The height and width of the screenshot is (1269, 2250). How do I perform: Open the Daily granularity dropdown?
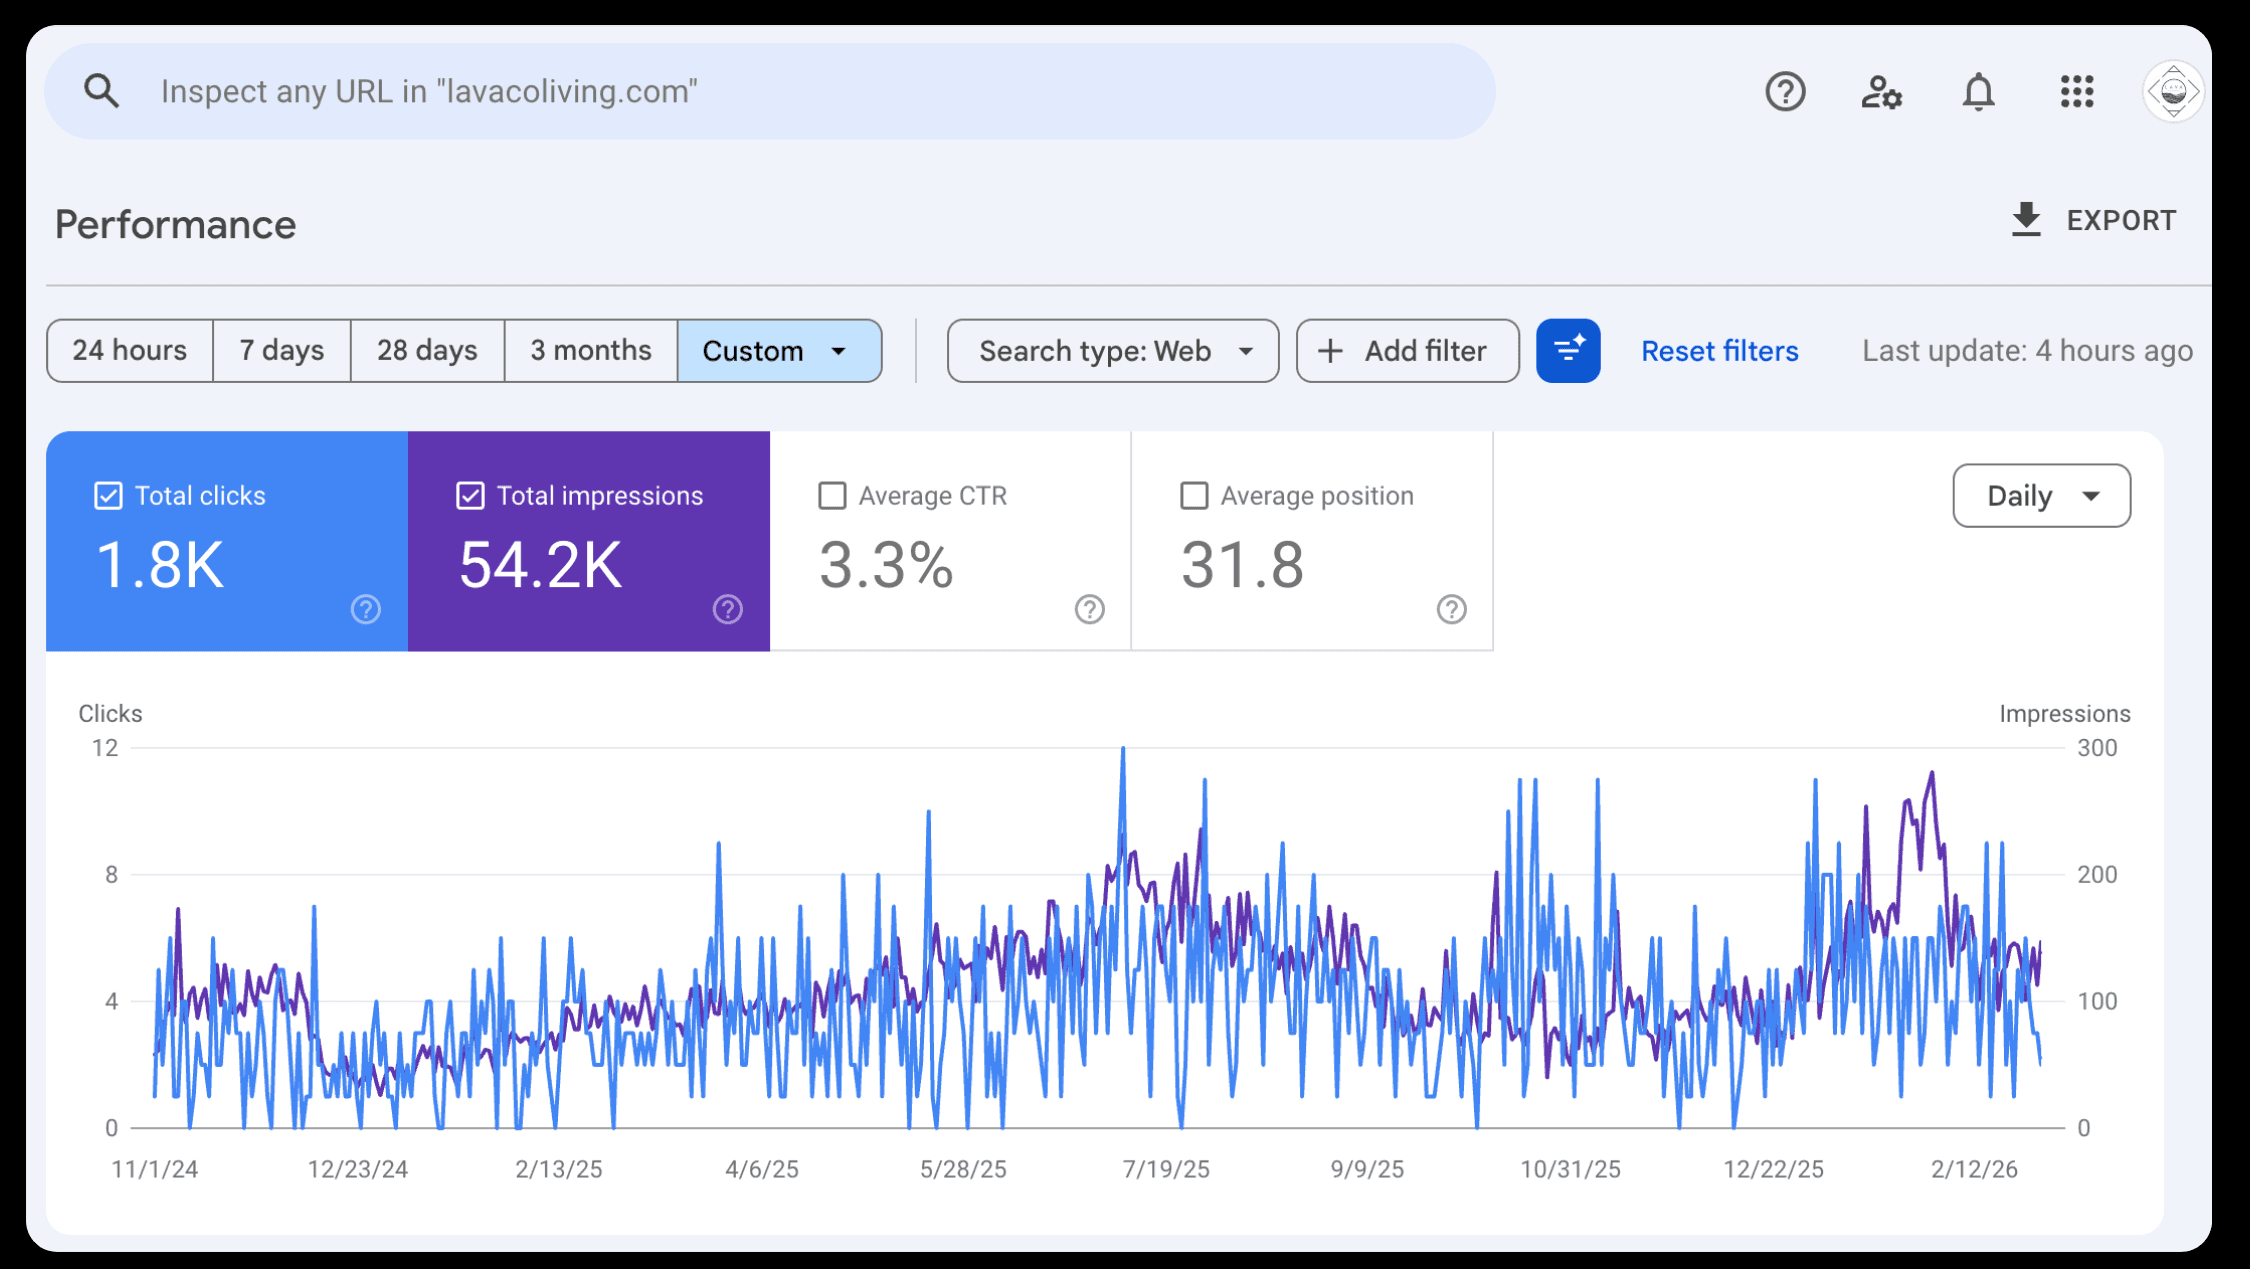[2041, 496]
